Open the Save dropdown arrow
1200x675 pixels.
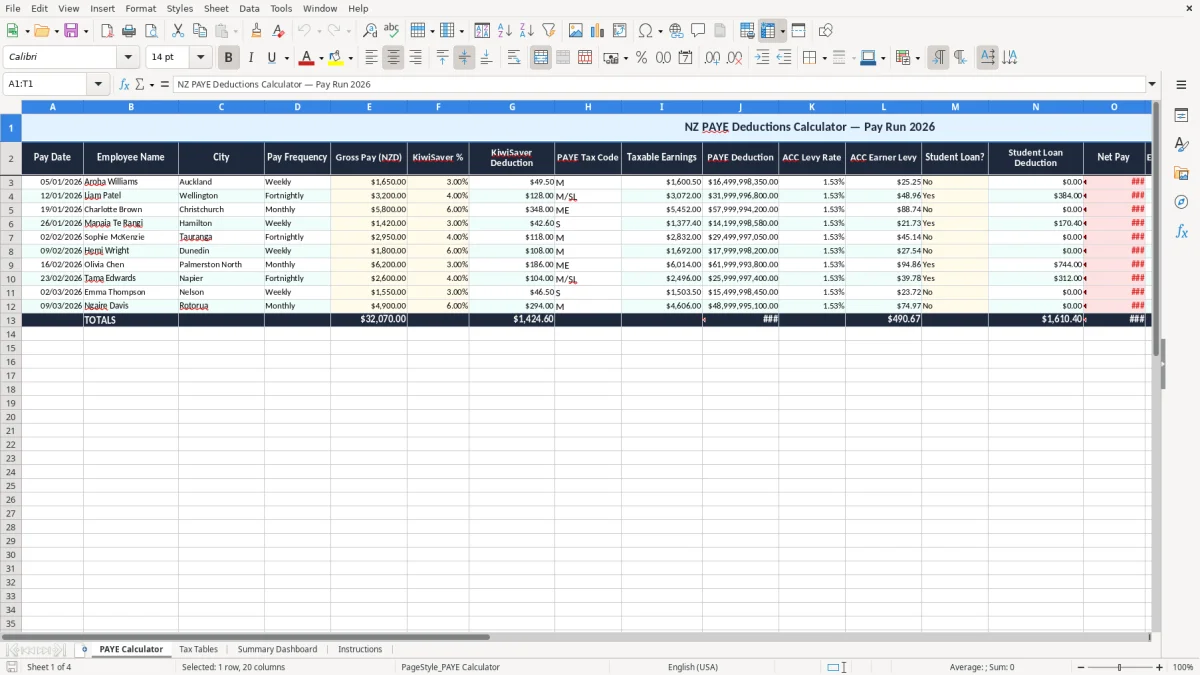point(85,31)
